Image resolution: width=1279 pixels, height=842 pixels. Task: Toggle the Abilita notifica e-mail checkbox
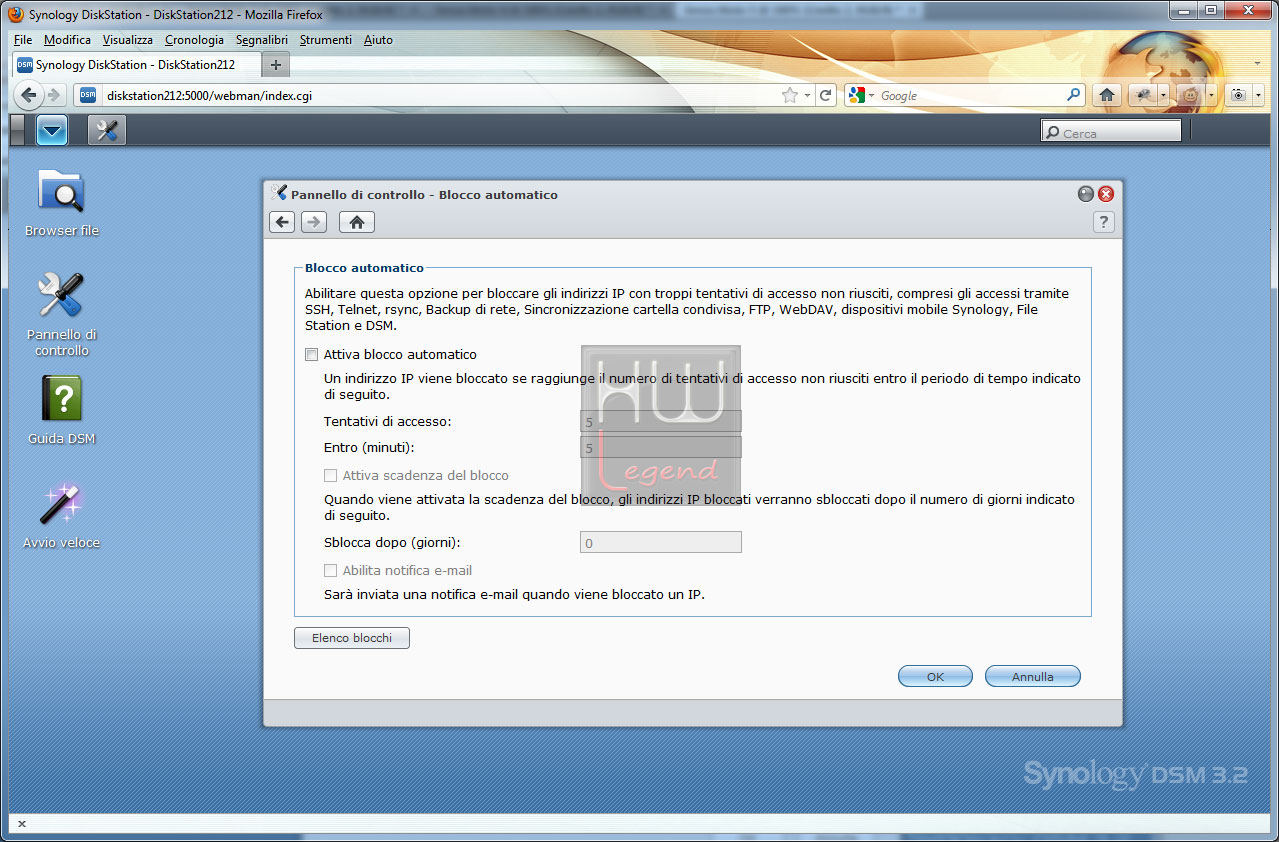click(331, 570)
